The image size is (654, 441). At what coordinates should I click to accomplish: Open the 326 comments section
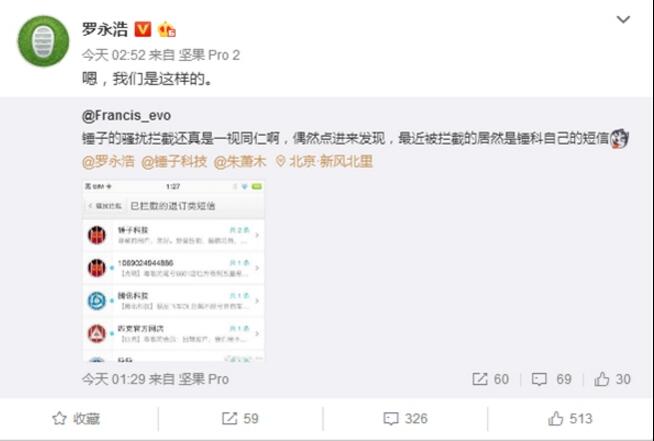click(405, 418)
